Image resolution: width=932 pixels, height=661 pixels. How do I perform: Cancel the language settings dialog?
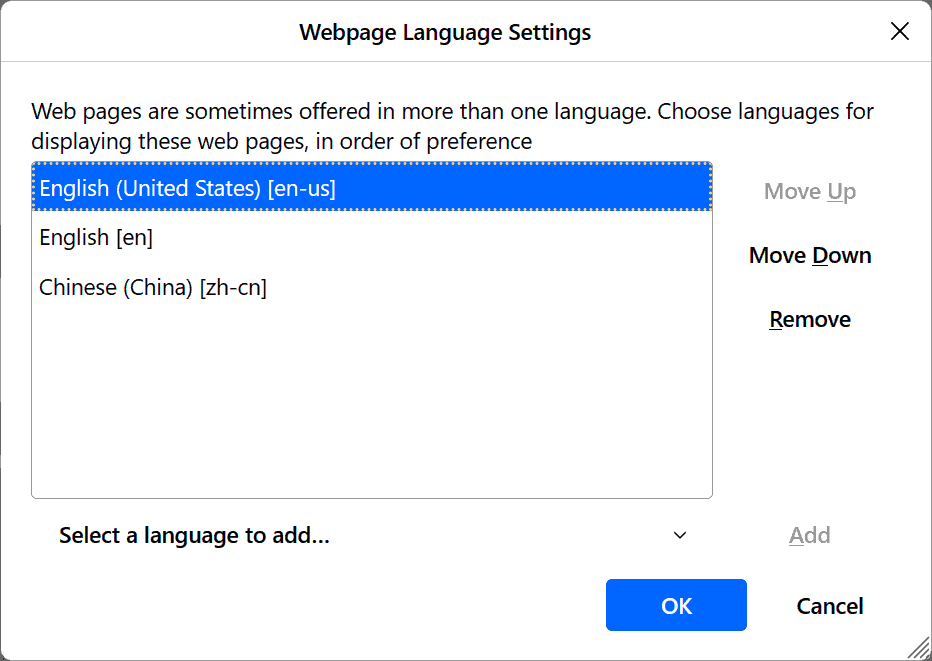click(830, 606)
